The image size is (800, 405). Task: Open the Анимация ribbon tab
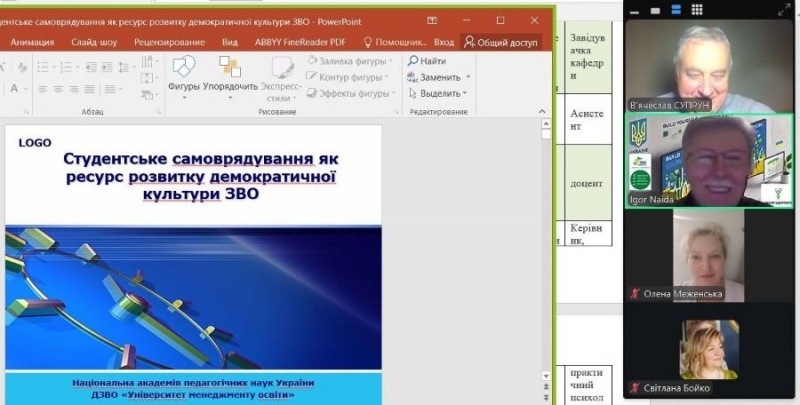pyautogui.click(x=32, y=43)
